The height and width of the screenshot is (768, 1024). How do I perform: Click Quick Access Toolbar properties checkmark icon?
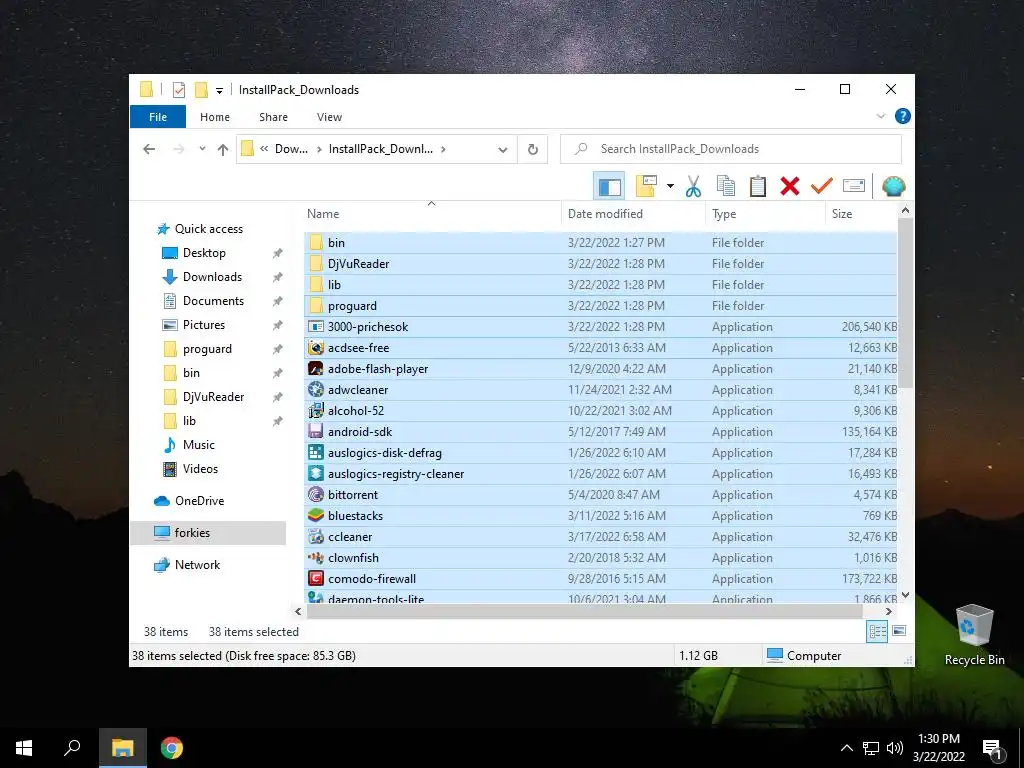click(179, 90)
